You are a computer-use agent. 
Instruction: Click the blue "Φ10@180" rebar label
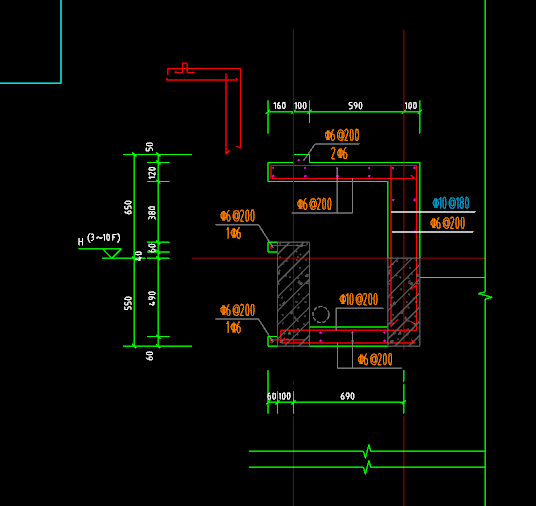[451, 203]
